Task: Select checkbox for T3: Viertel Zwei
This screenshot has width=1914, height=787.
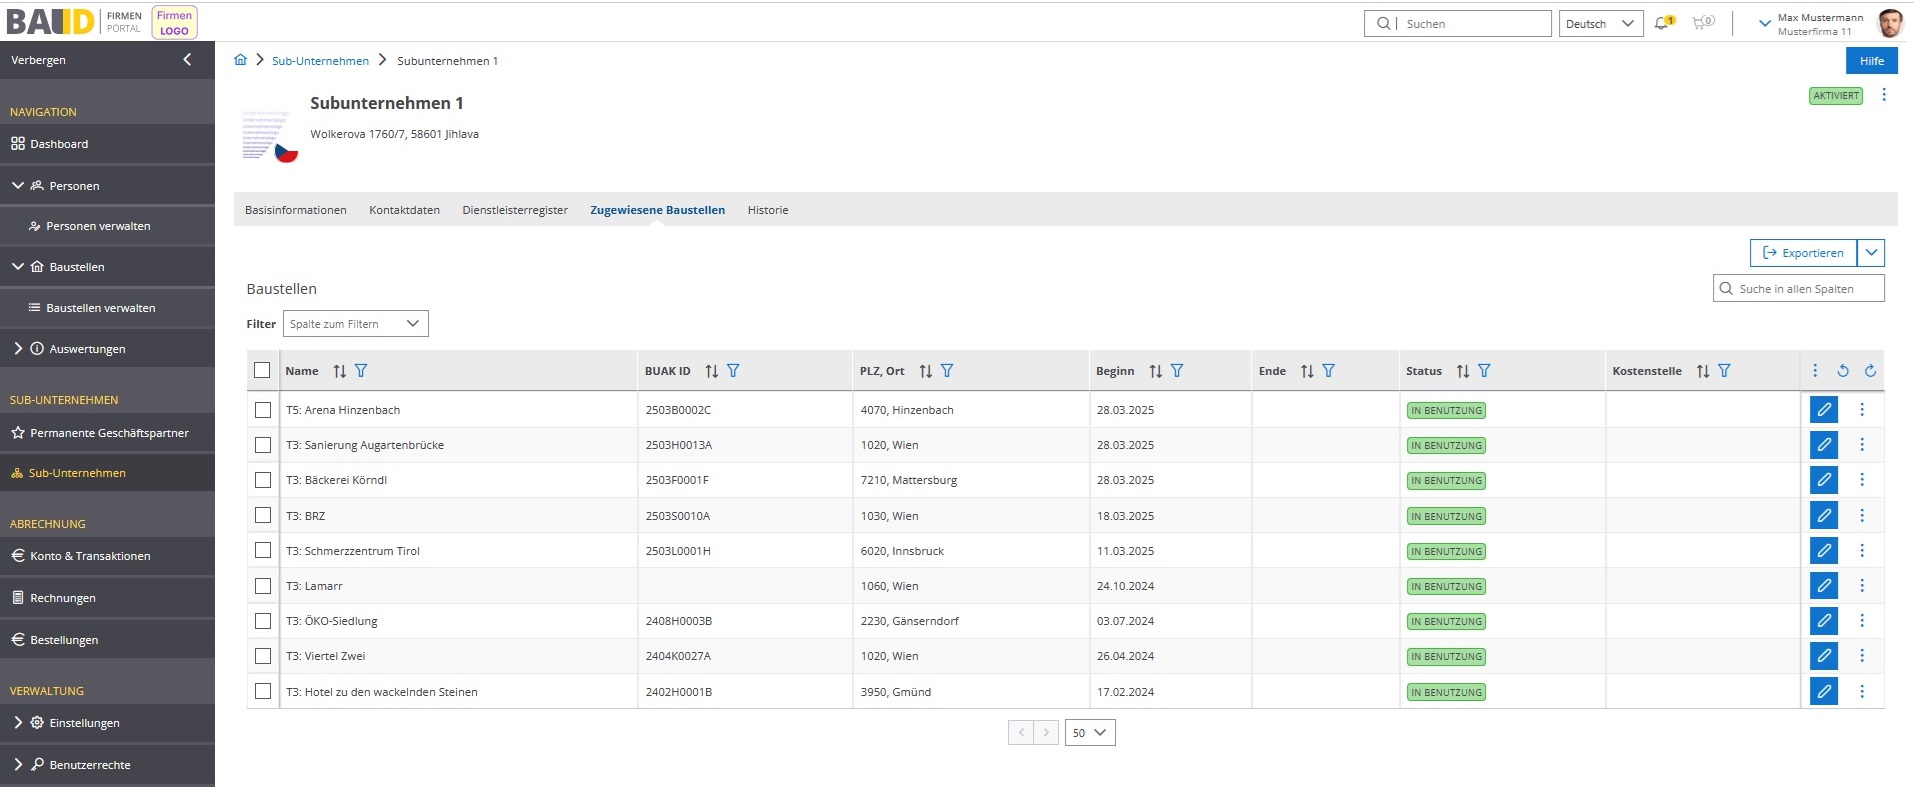Action: (x=263, y=656)
